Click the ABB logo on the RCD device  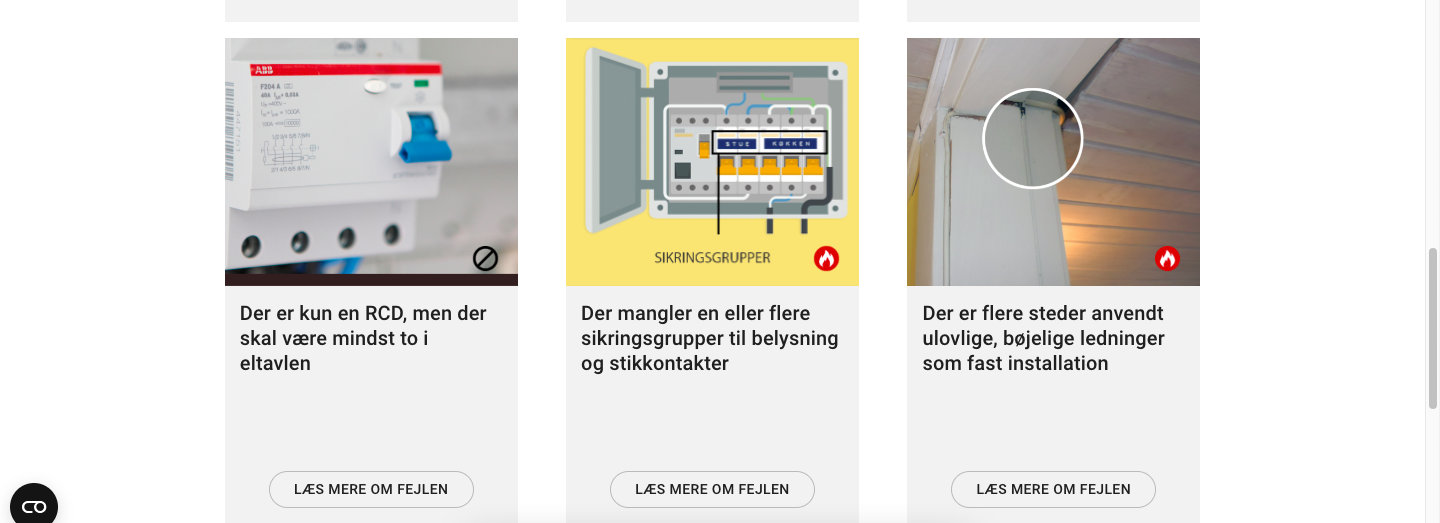tap(263, 71)
